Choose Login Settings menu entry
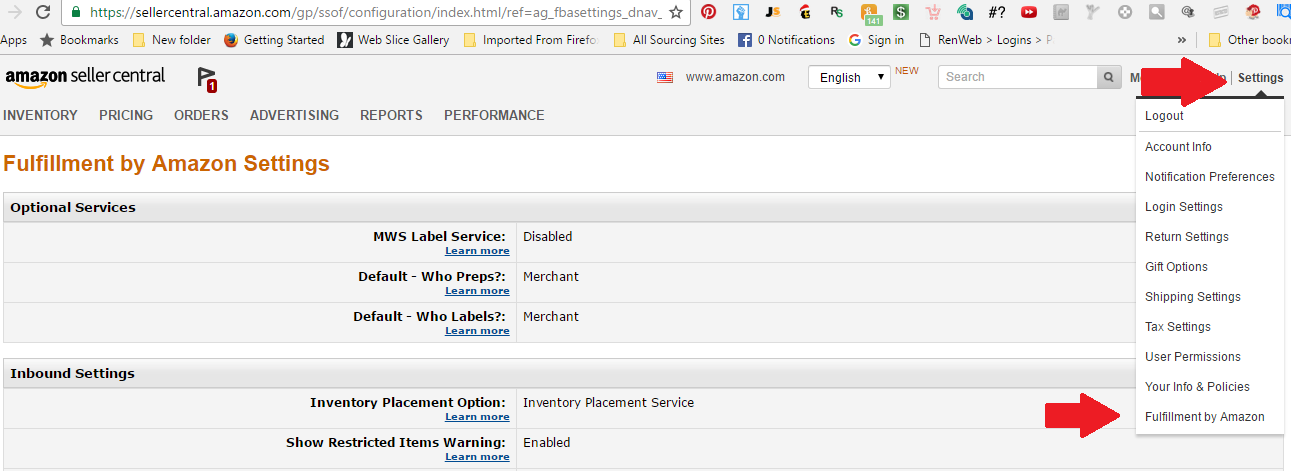This screenshot has width=1291, height=471. coord(1184,207)
